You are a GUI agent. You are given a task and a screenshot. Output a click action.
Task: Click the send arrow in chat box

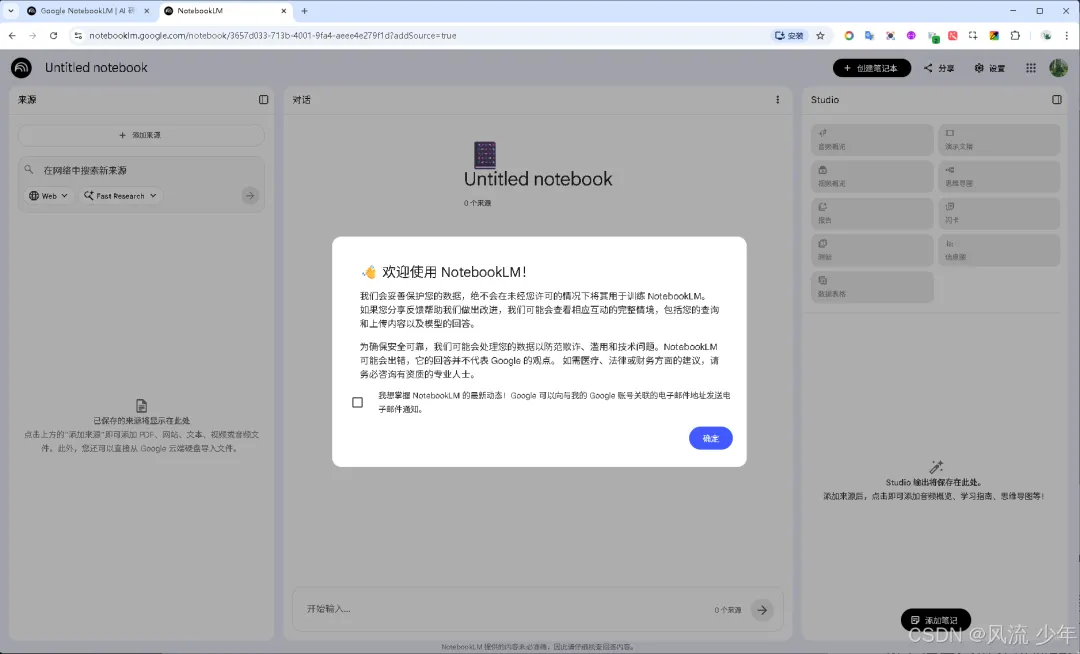762,610
